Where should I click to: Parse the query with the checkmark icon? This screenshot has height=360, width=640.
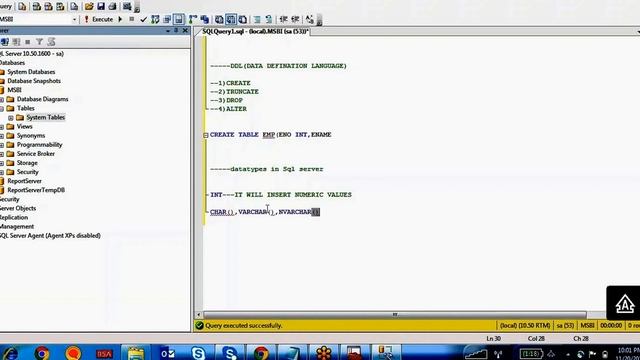point(143,19)
